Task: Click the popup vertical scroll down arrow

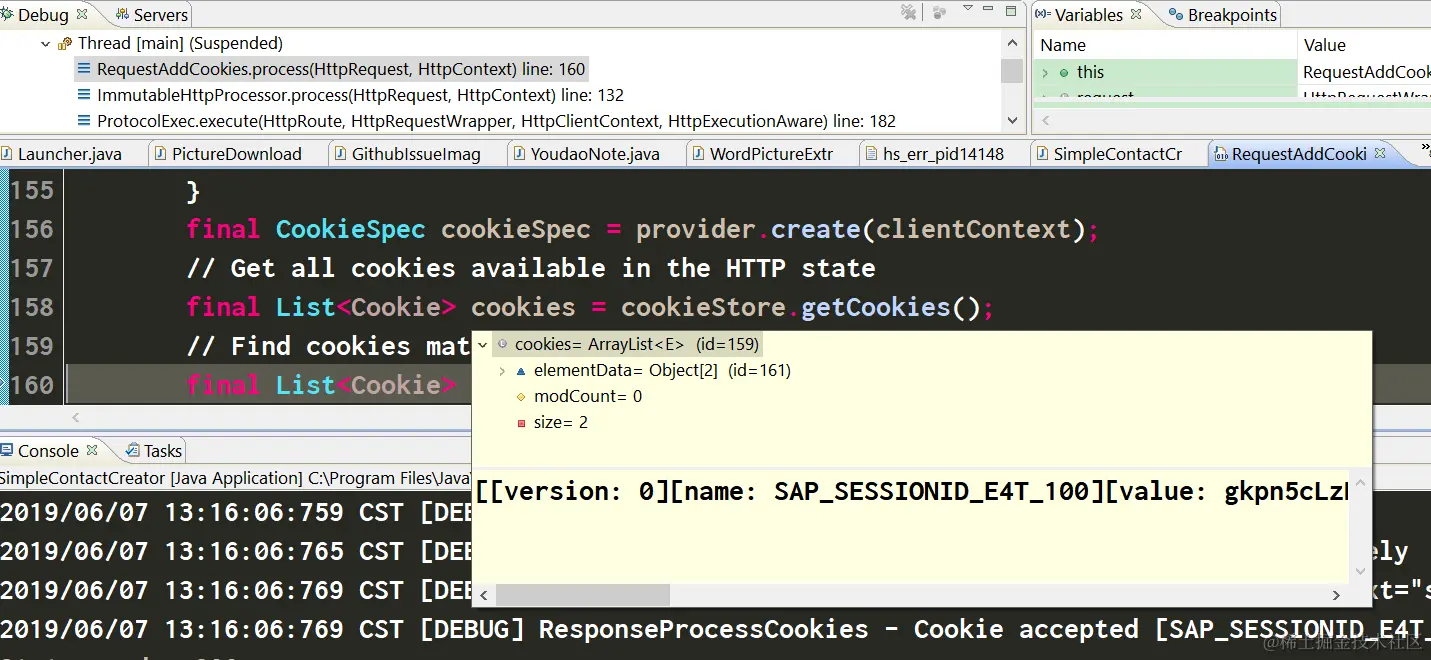Action: (1360, 572)
